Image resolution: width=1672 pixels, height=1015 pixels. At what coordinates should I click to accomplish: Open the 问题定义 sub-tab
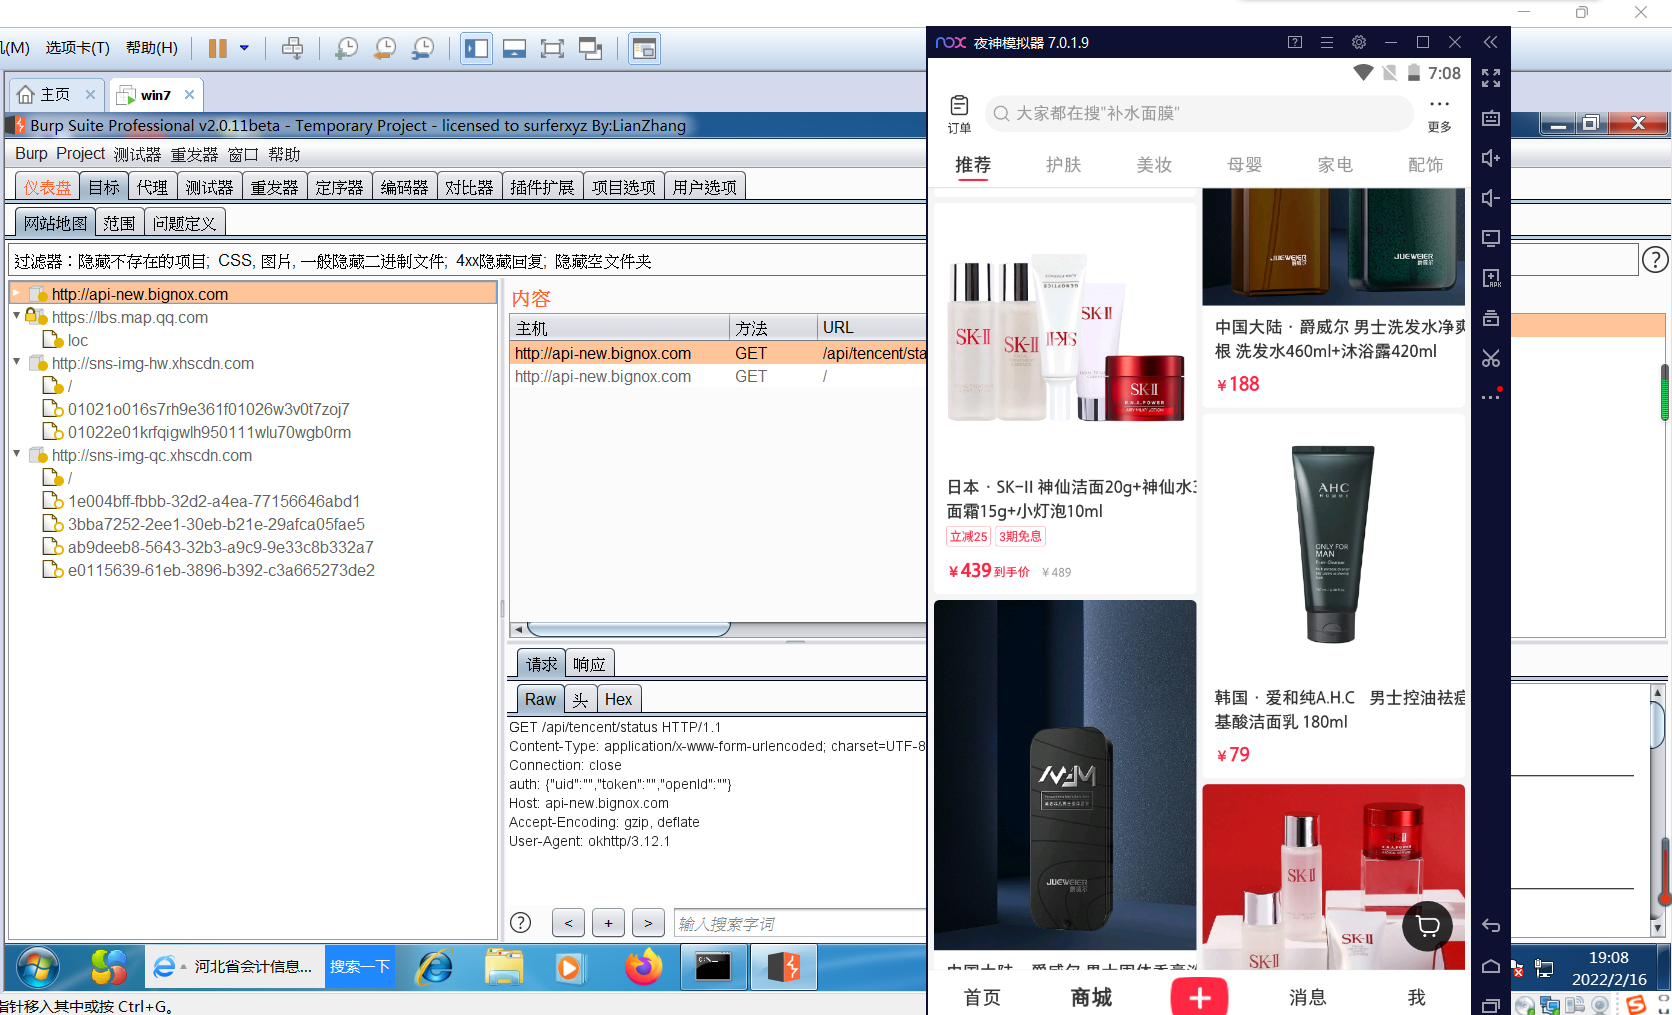coord(184,223)
